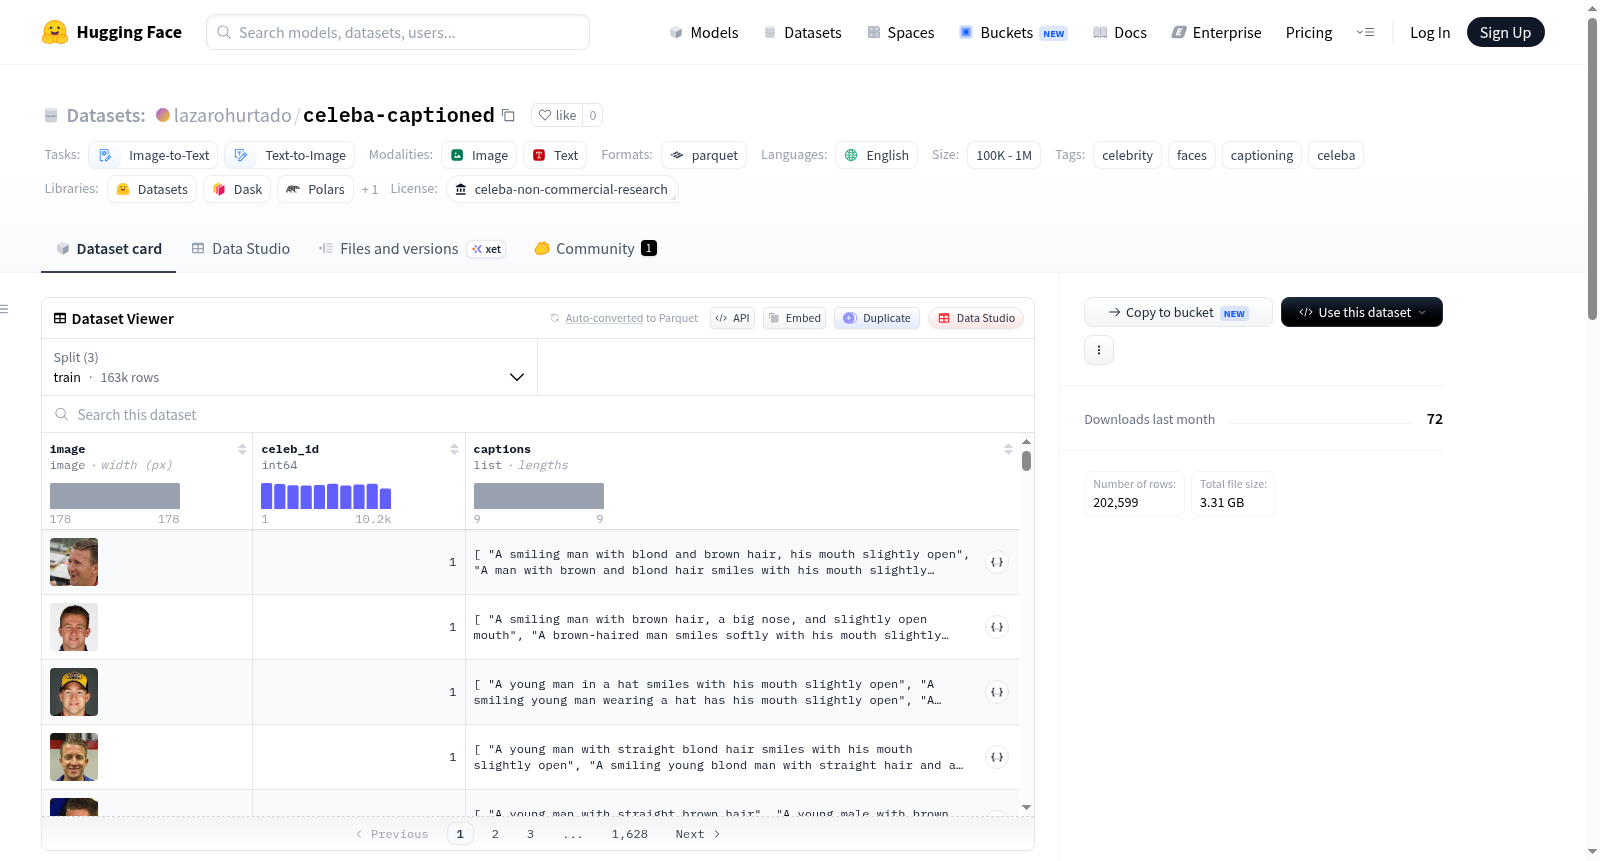Select the Dataset card tab
This screenshot has height=861, width=1600.
click(108, 249)
